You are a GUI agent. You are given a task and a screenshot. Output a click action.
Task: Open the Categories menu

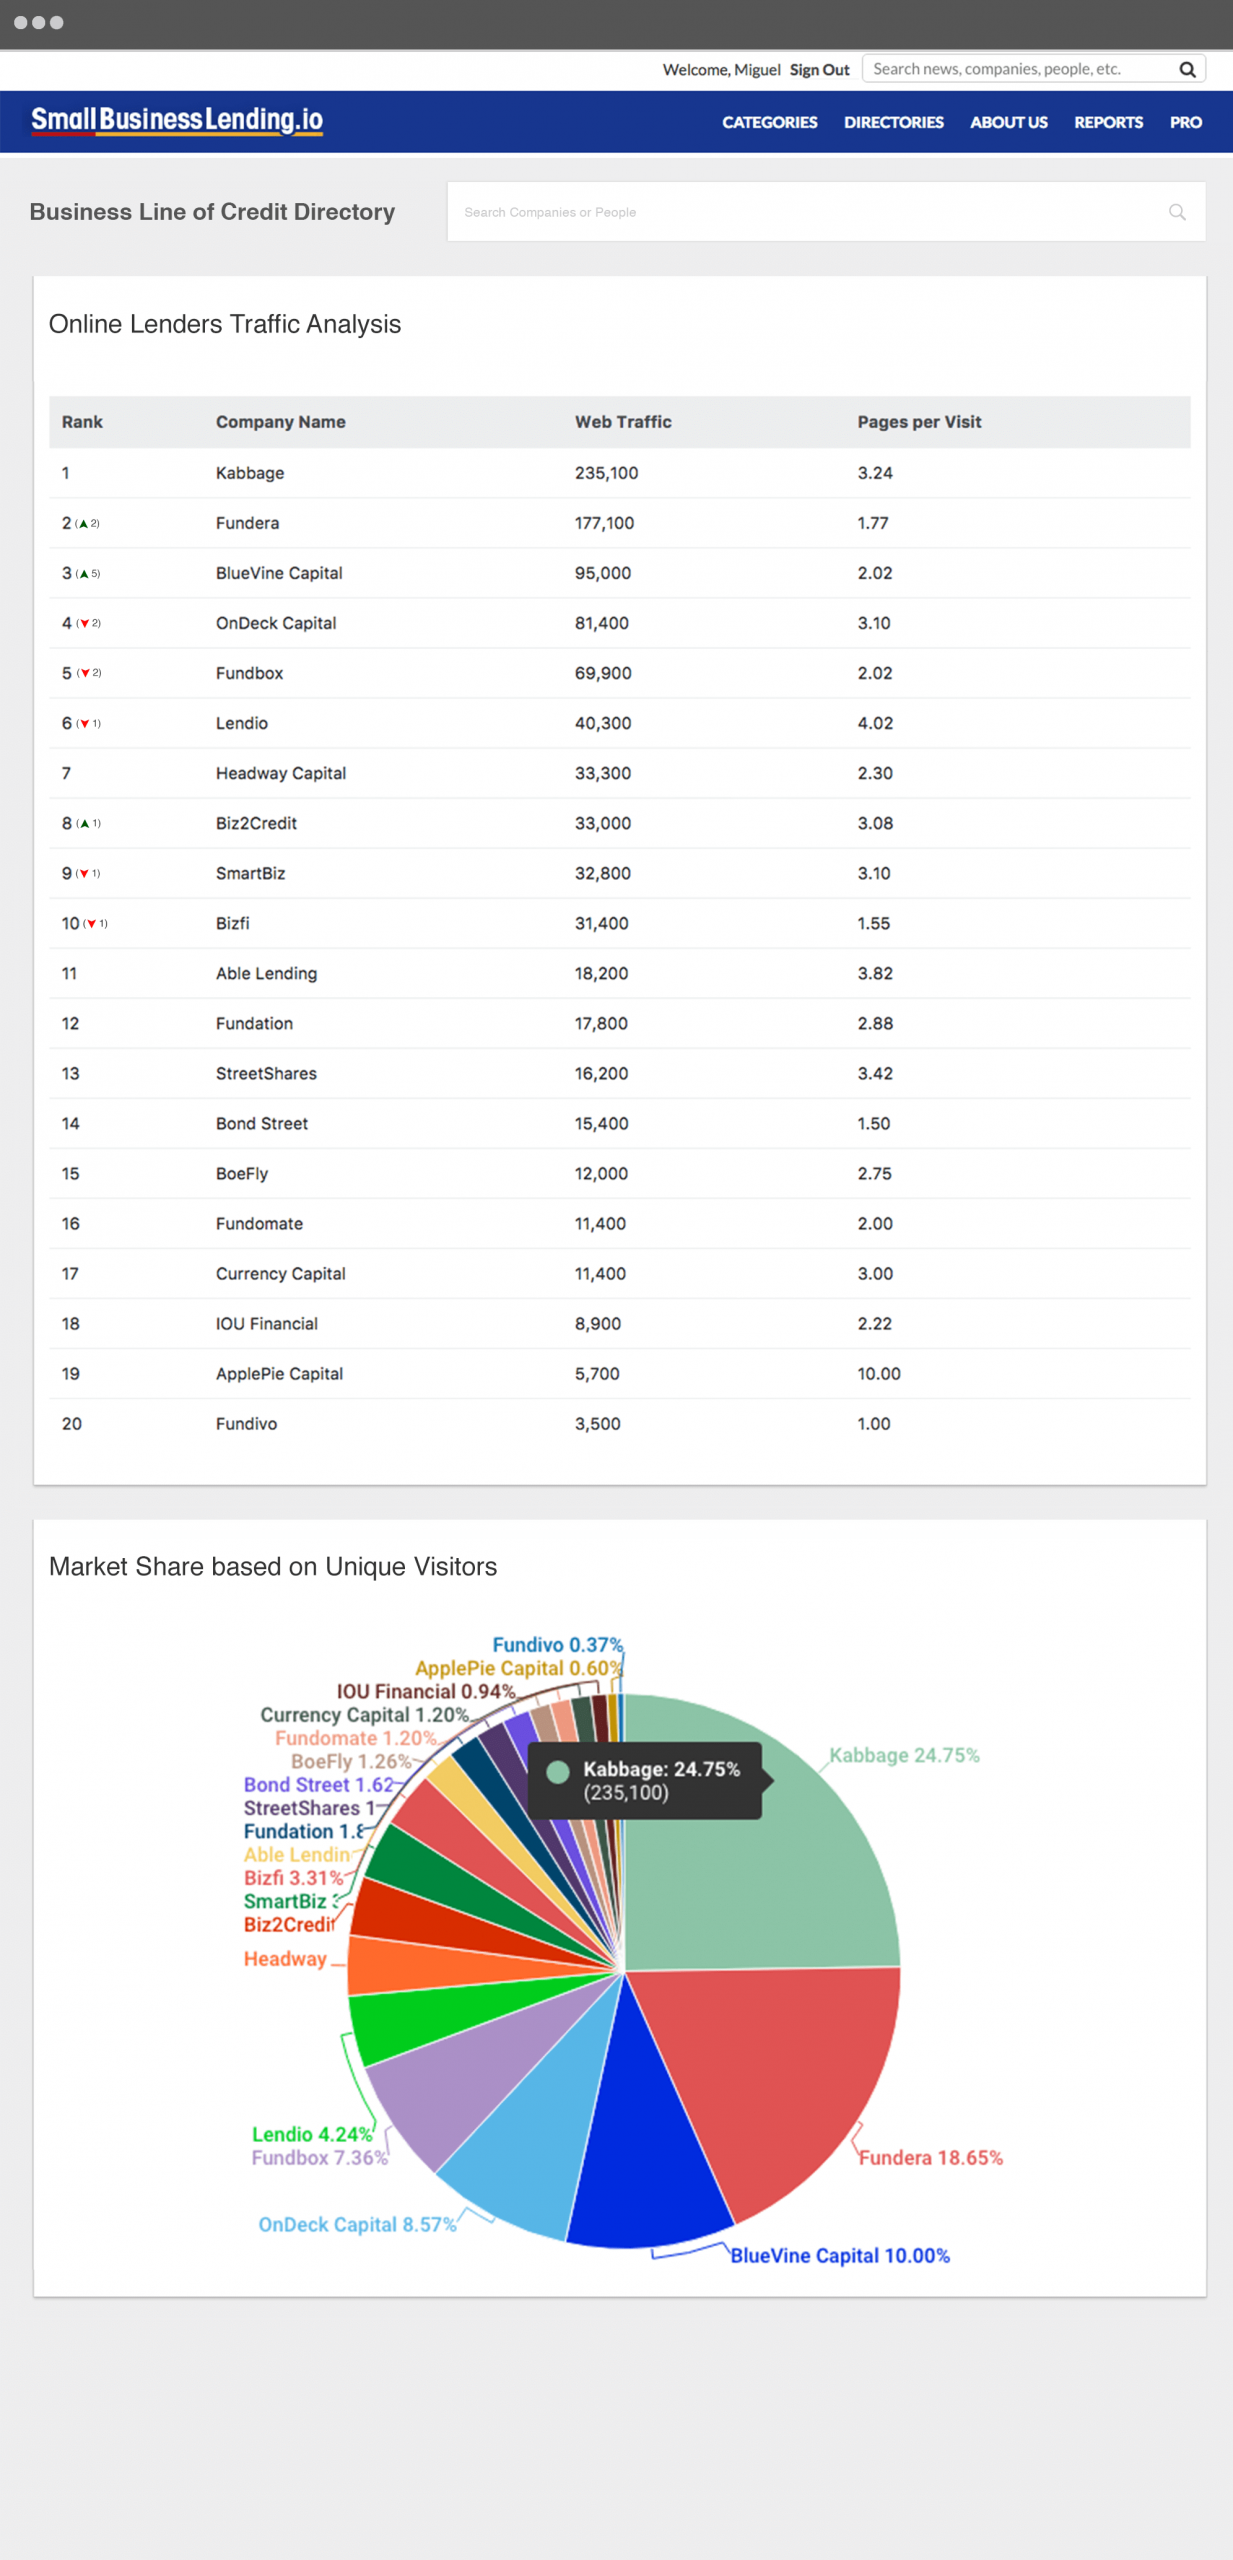pyautogui.click(x=769, y=122)
